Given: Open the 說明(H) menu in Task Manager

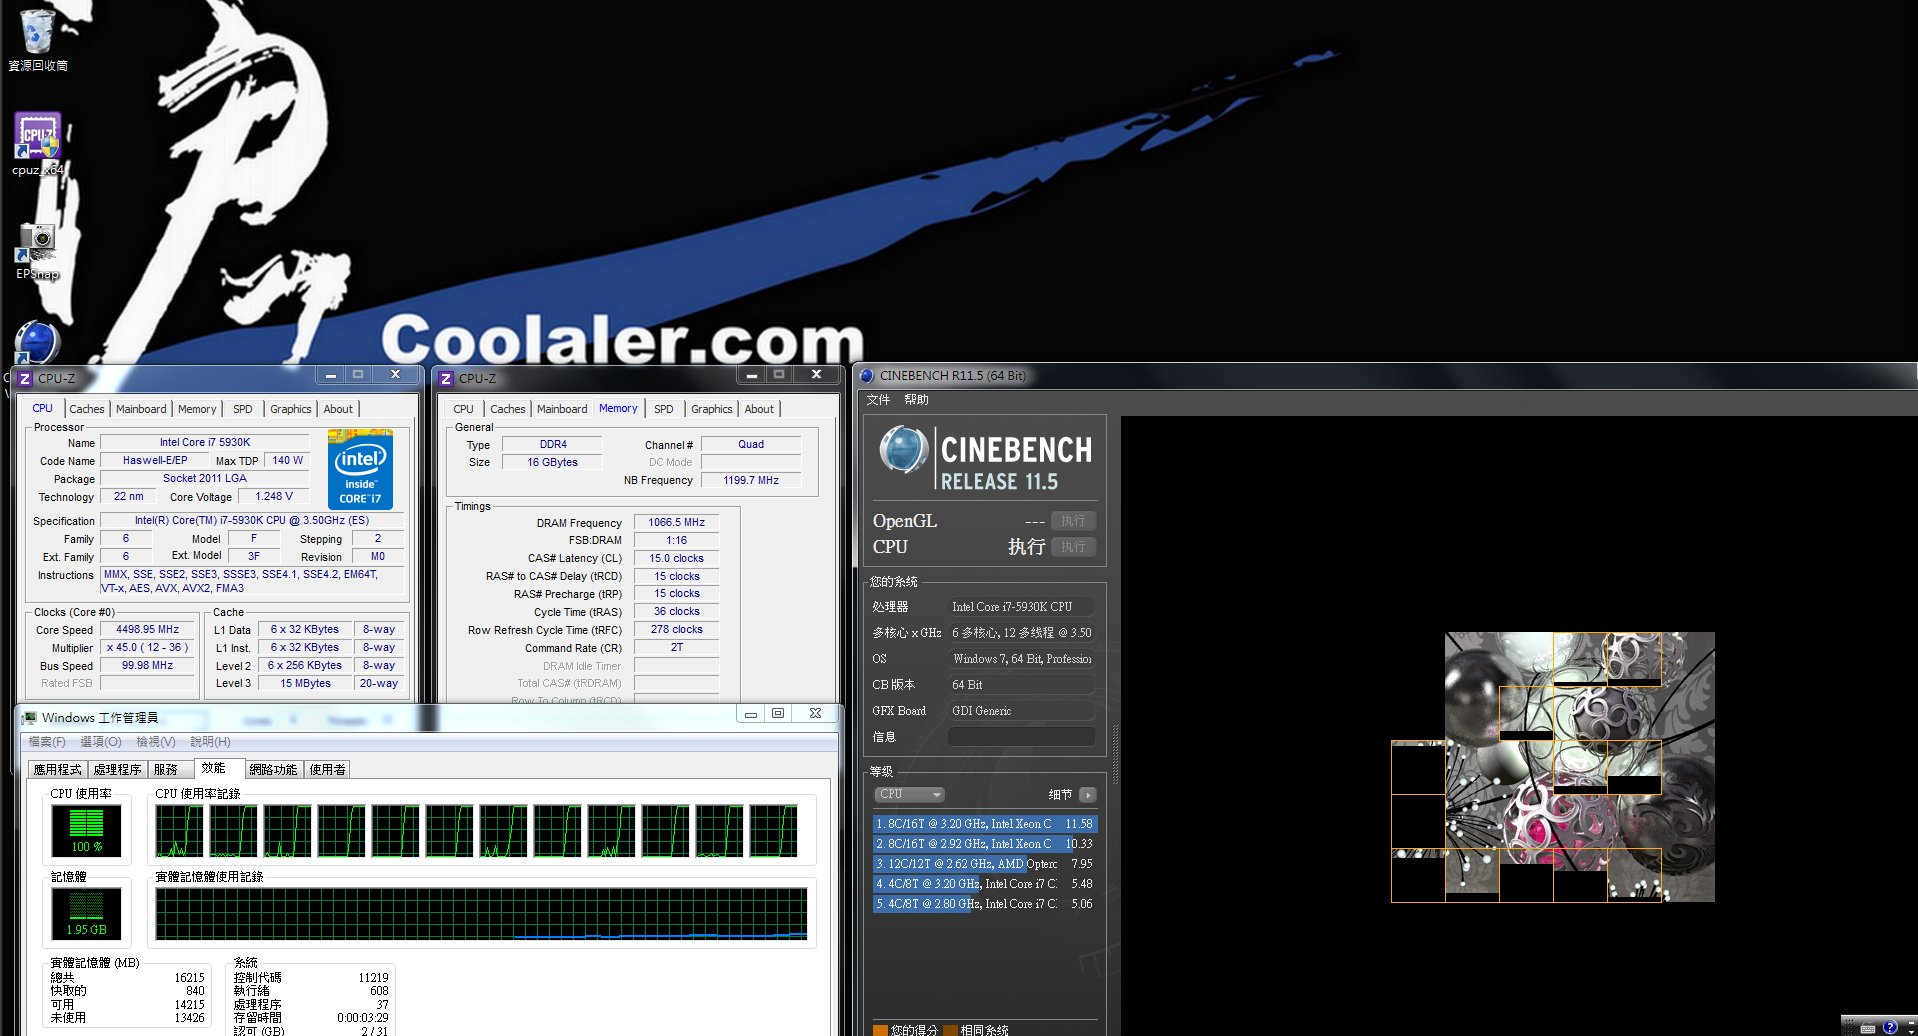Looking at the screenshot, I should click(210, 742).
